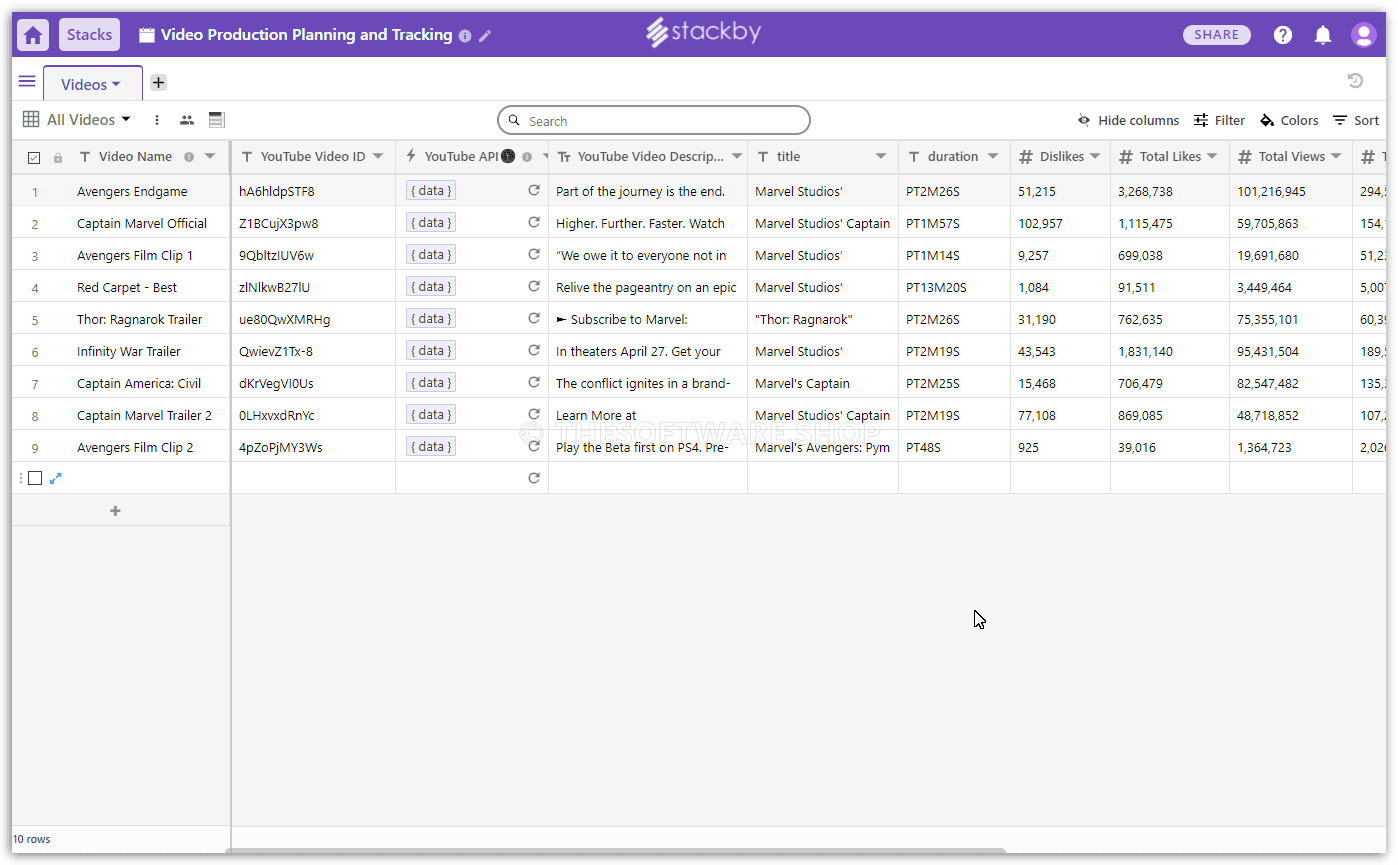Open notifications bell

(1323, 35)
